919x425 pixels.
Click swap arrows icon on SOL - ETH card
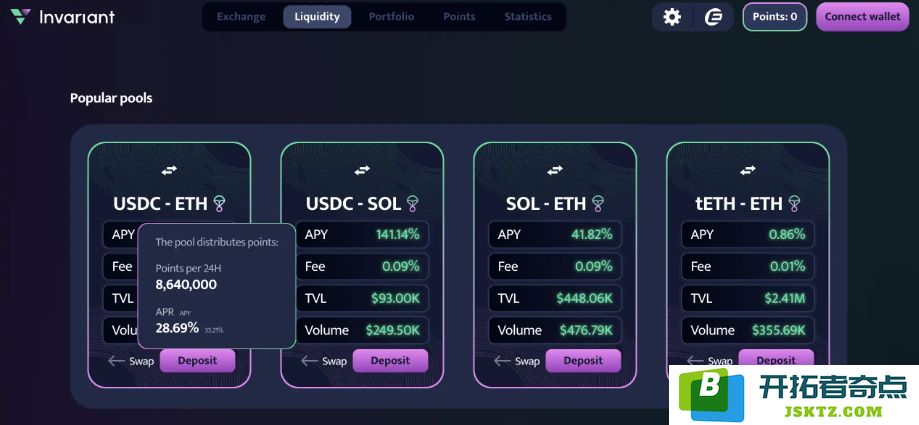pyautogui.click(x=555, y=171)
